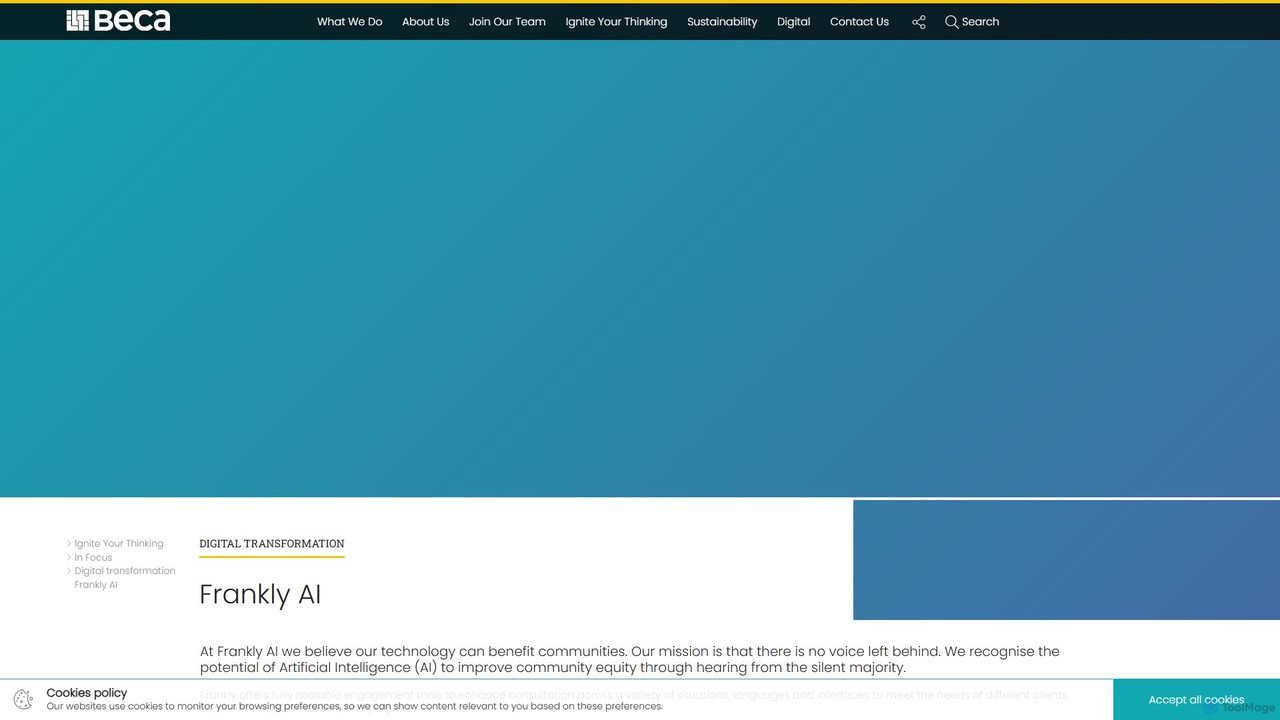Click the paragraph starting 'At Frankly AI we believe'
1280x720 pixels.
pyautogui.click(x=629, y=659)
